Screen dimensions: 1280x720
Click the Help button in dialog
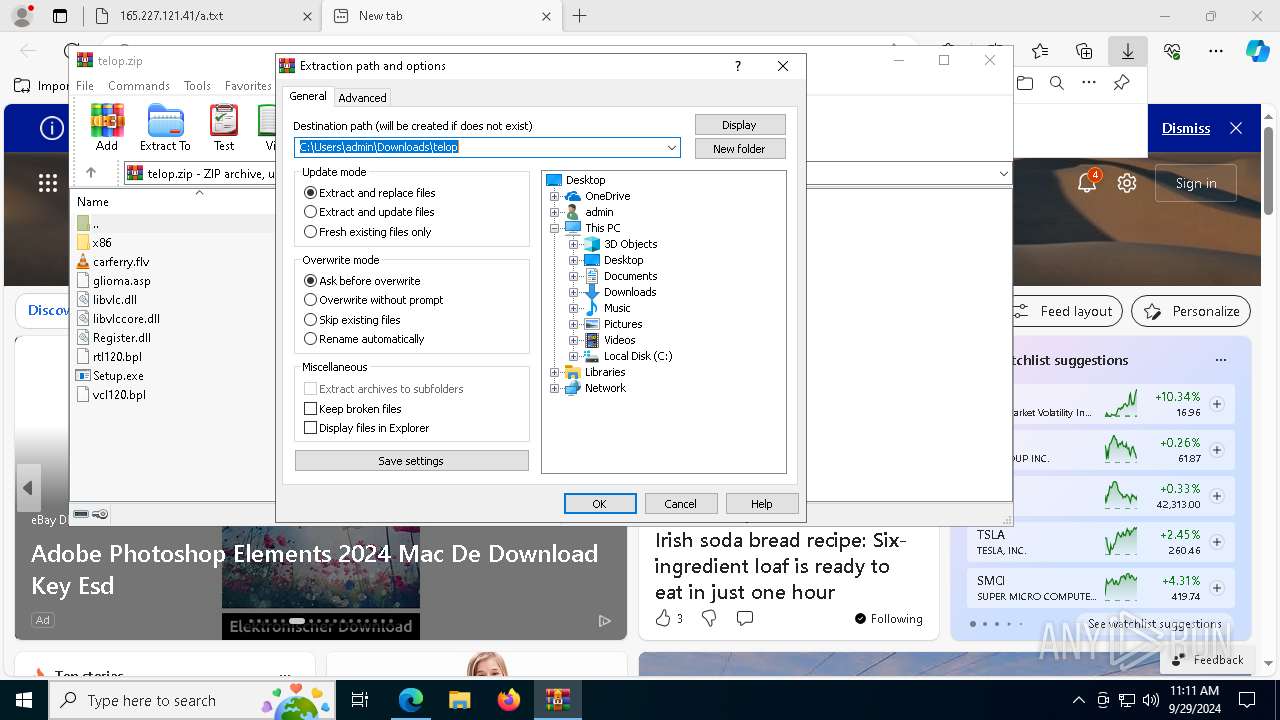click(x=762, y=504)
